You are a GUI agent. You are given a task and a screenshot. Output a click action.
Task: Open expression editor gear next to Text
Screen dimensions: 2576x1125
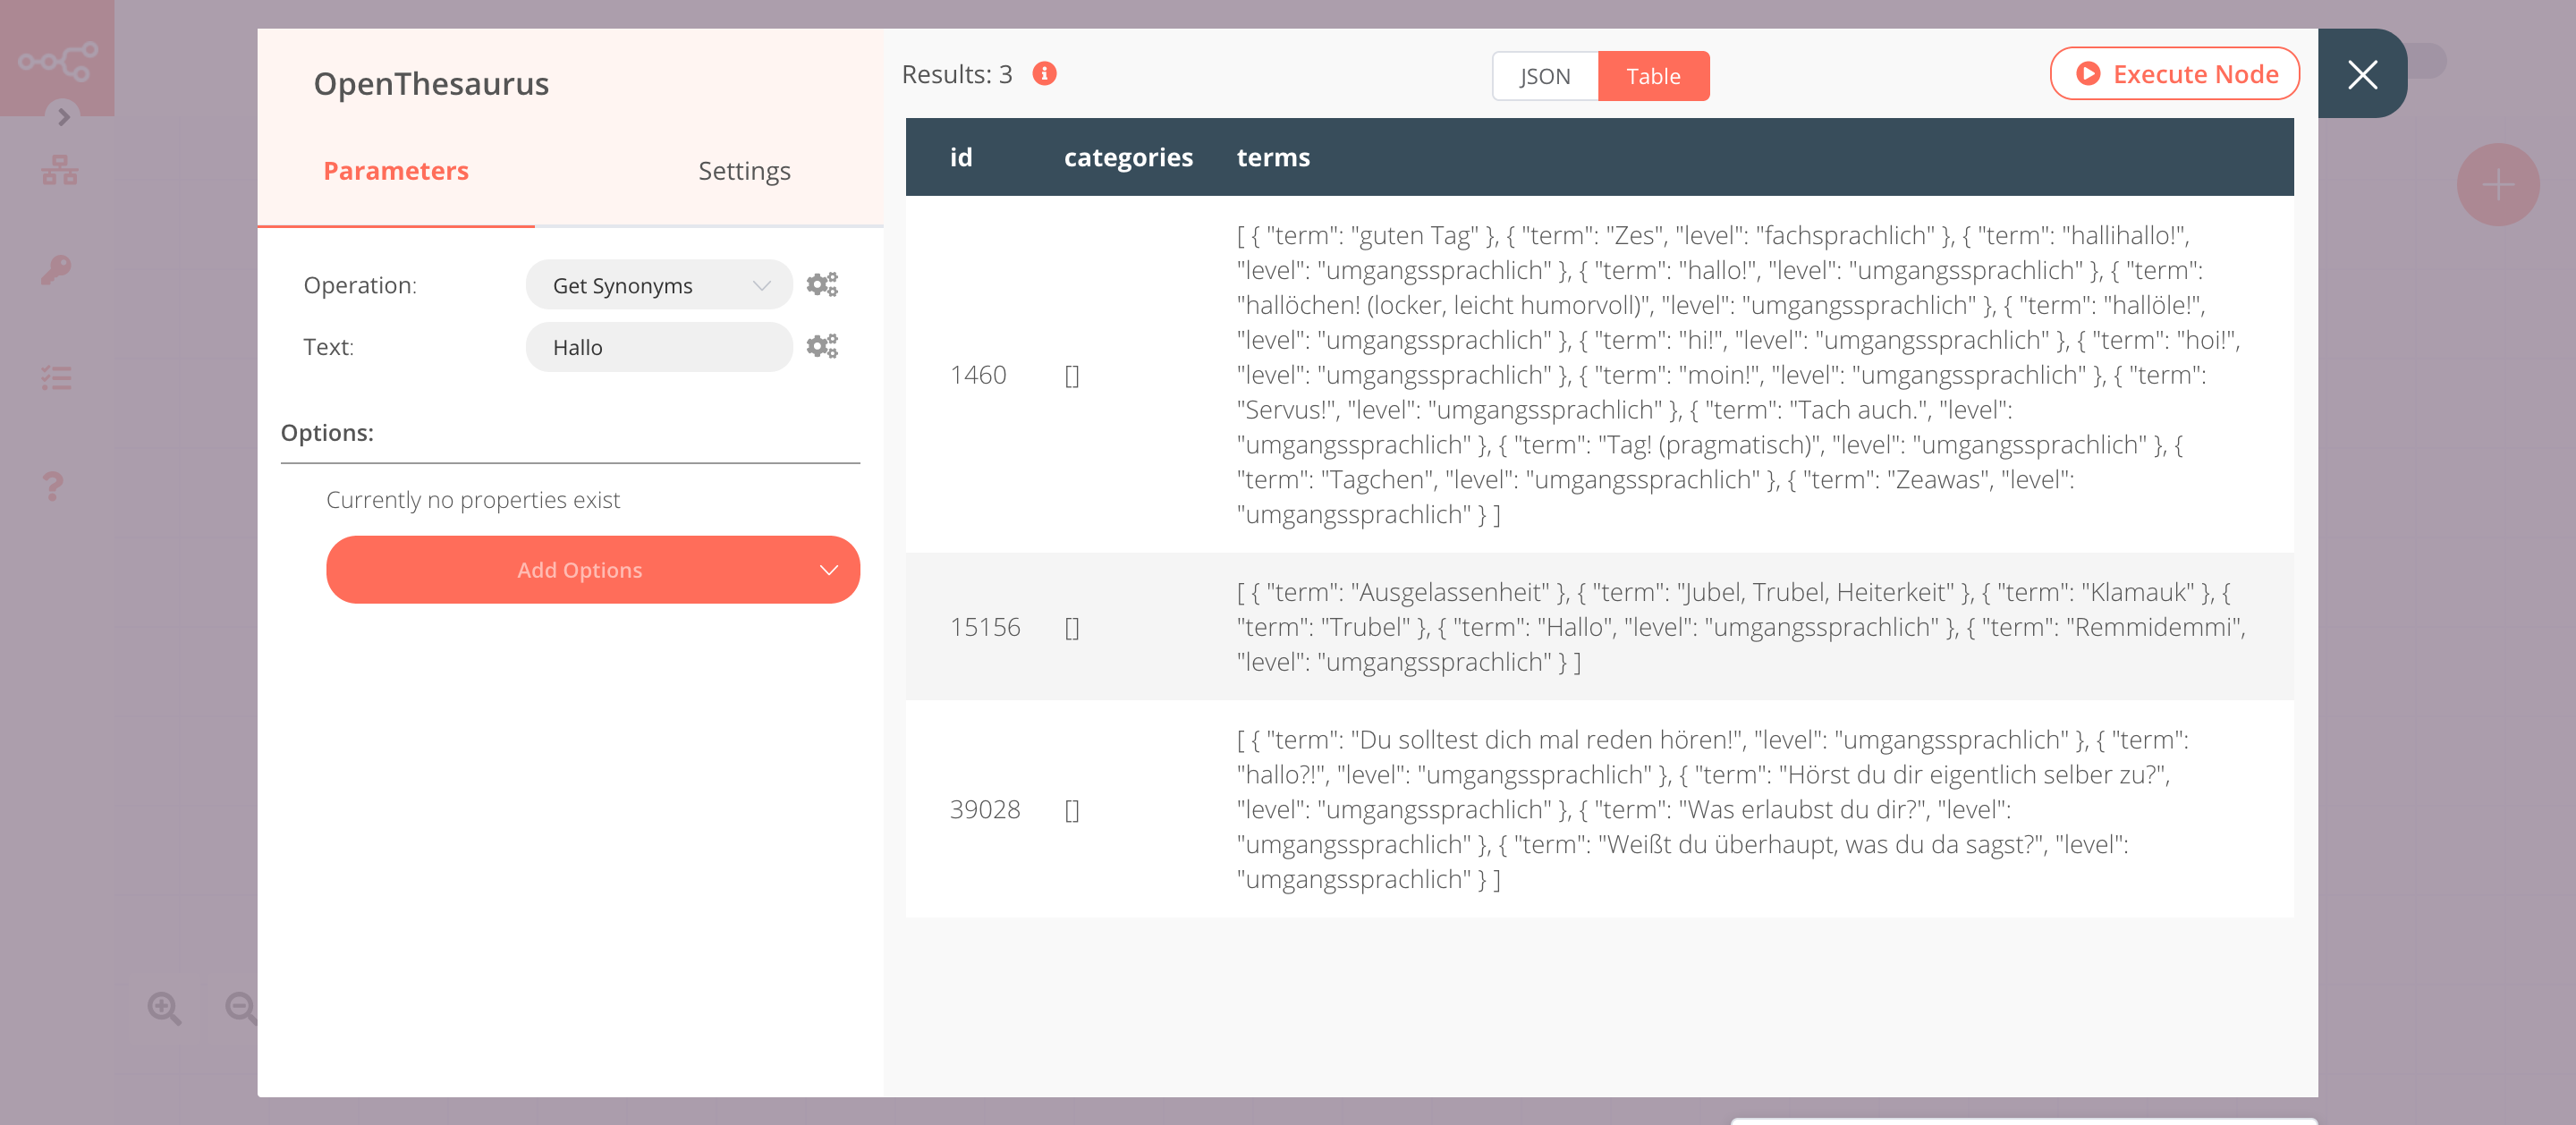tap(822, 346)
